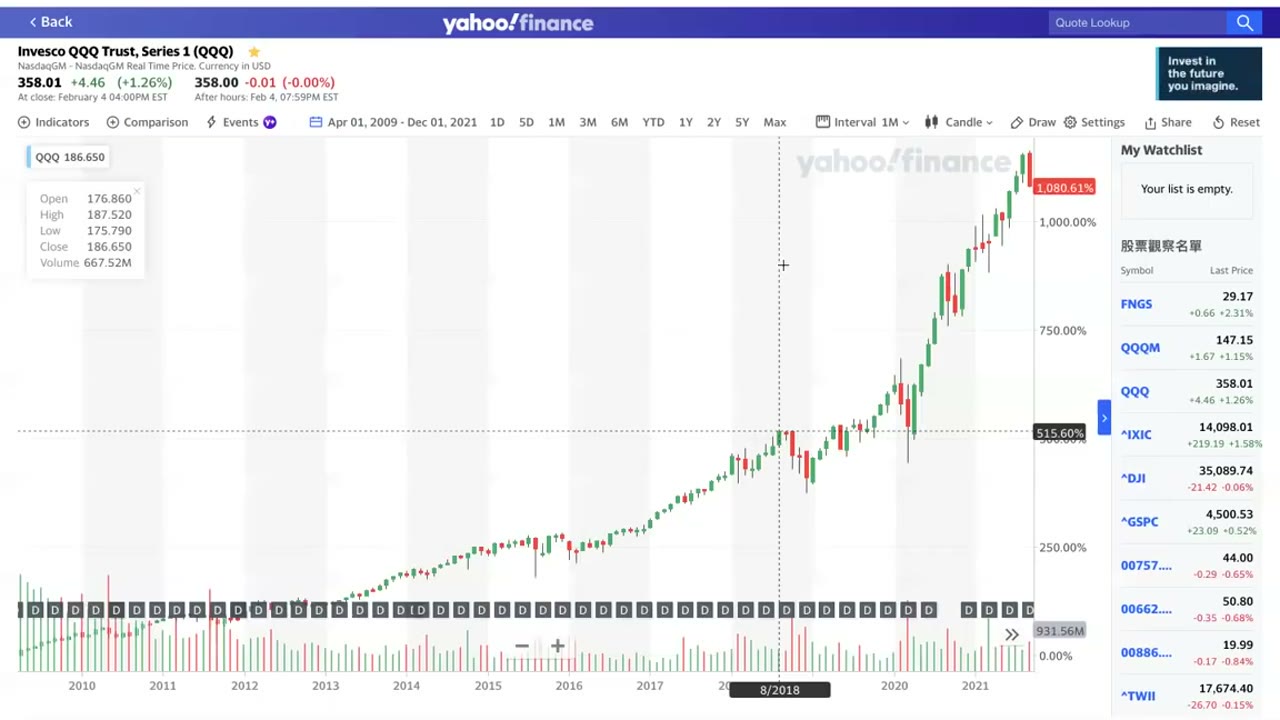Expand the Candle chart type dropdown

tap(958, 122)
